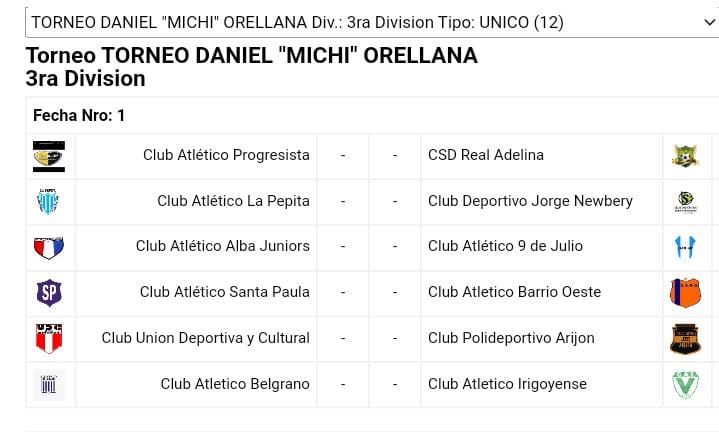Click the Club Atlético Progresista crest
Viewport: 719px width, 432px height.
click(48, 155)
